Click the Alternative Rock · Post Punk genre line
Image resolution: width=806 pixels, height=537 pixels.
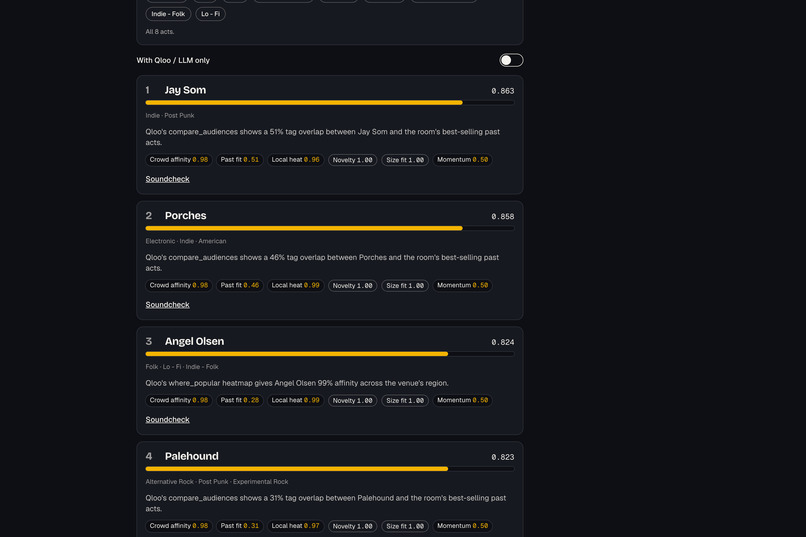(216, 482)
